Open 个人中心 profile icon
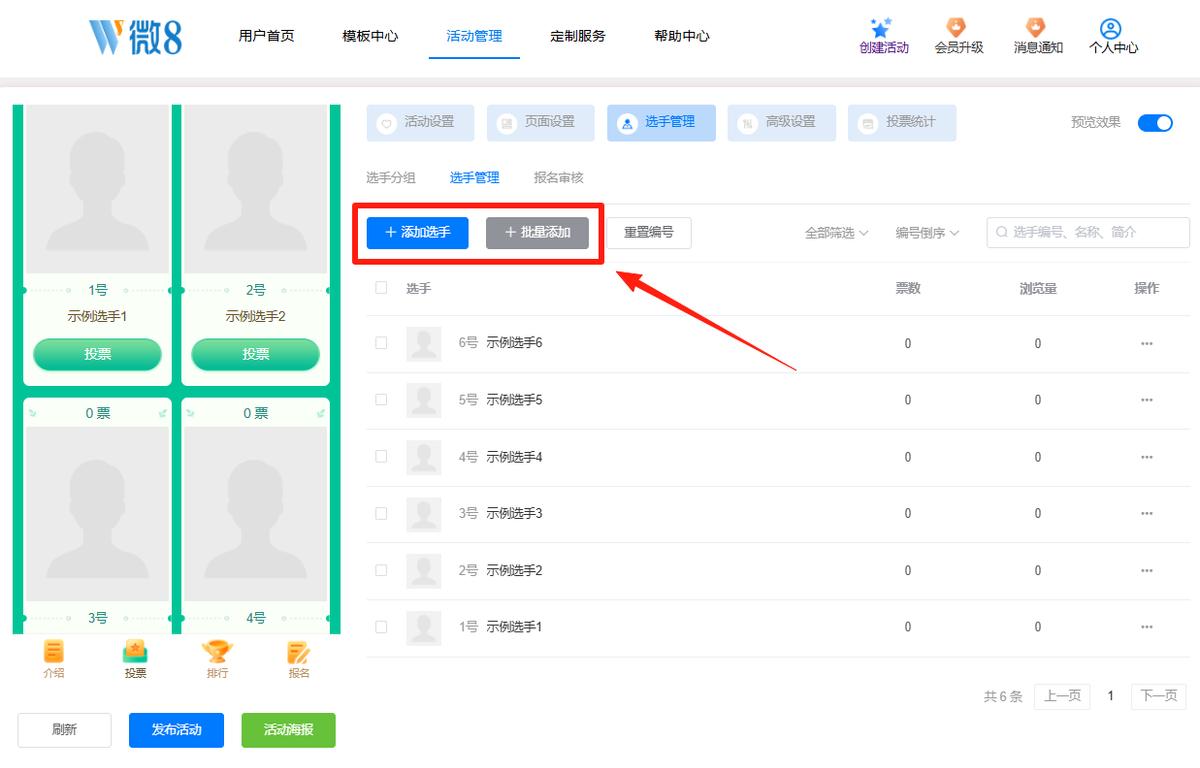 (x=1112, y=28)
